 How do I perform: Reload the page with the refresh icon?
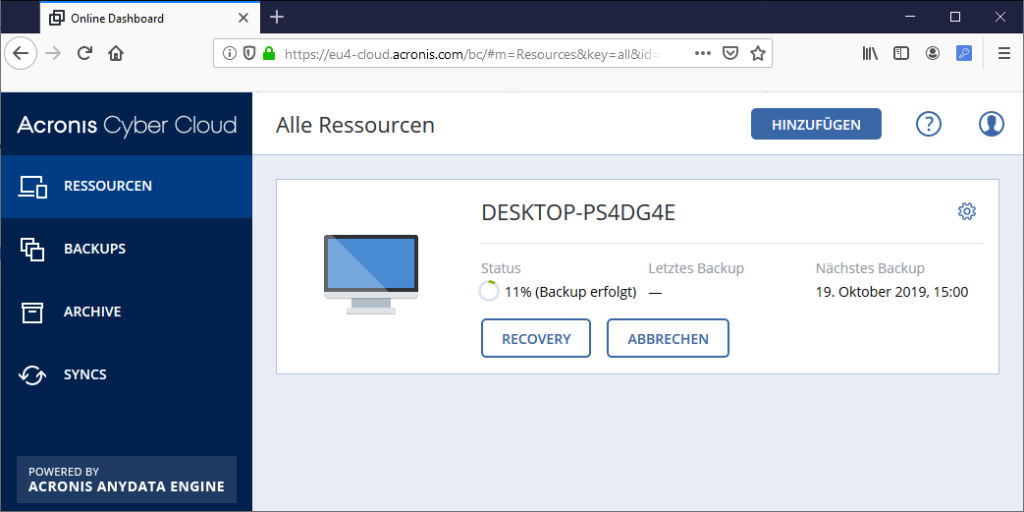click(x=84, y=54)
